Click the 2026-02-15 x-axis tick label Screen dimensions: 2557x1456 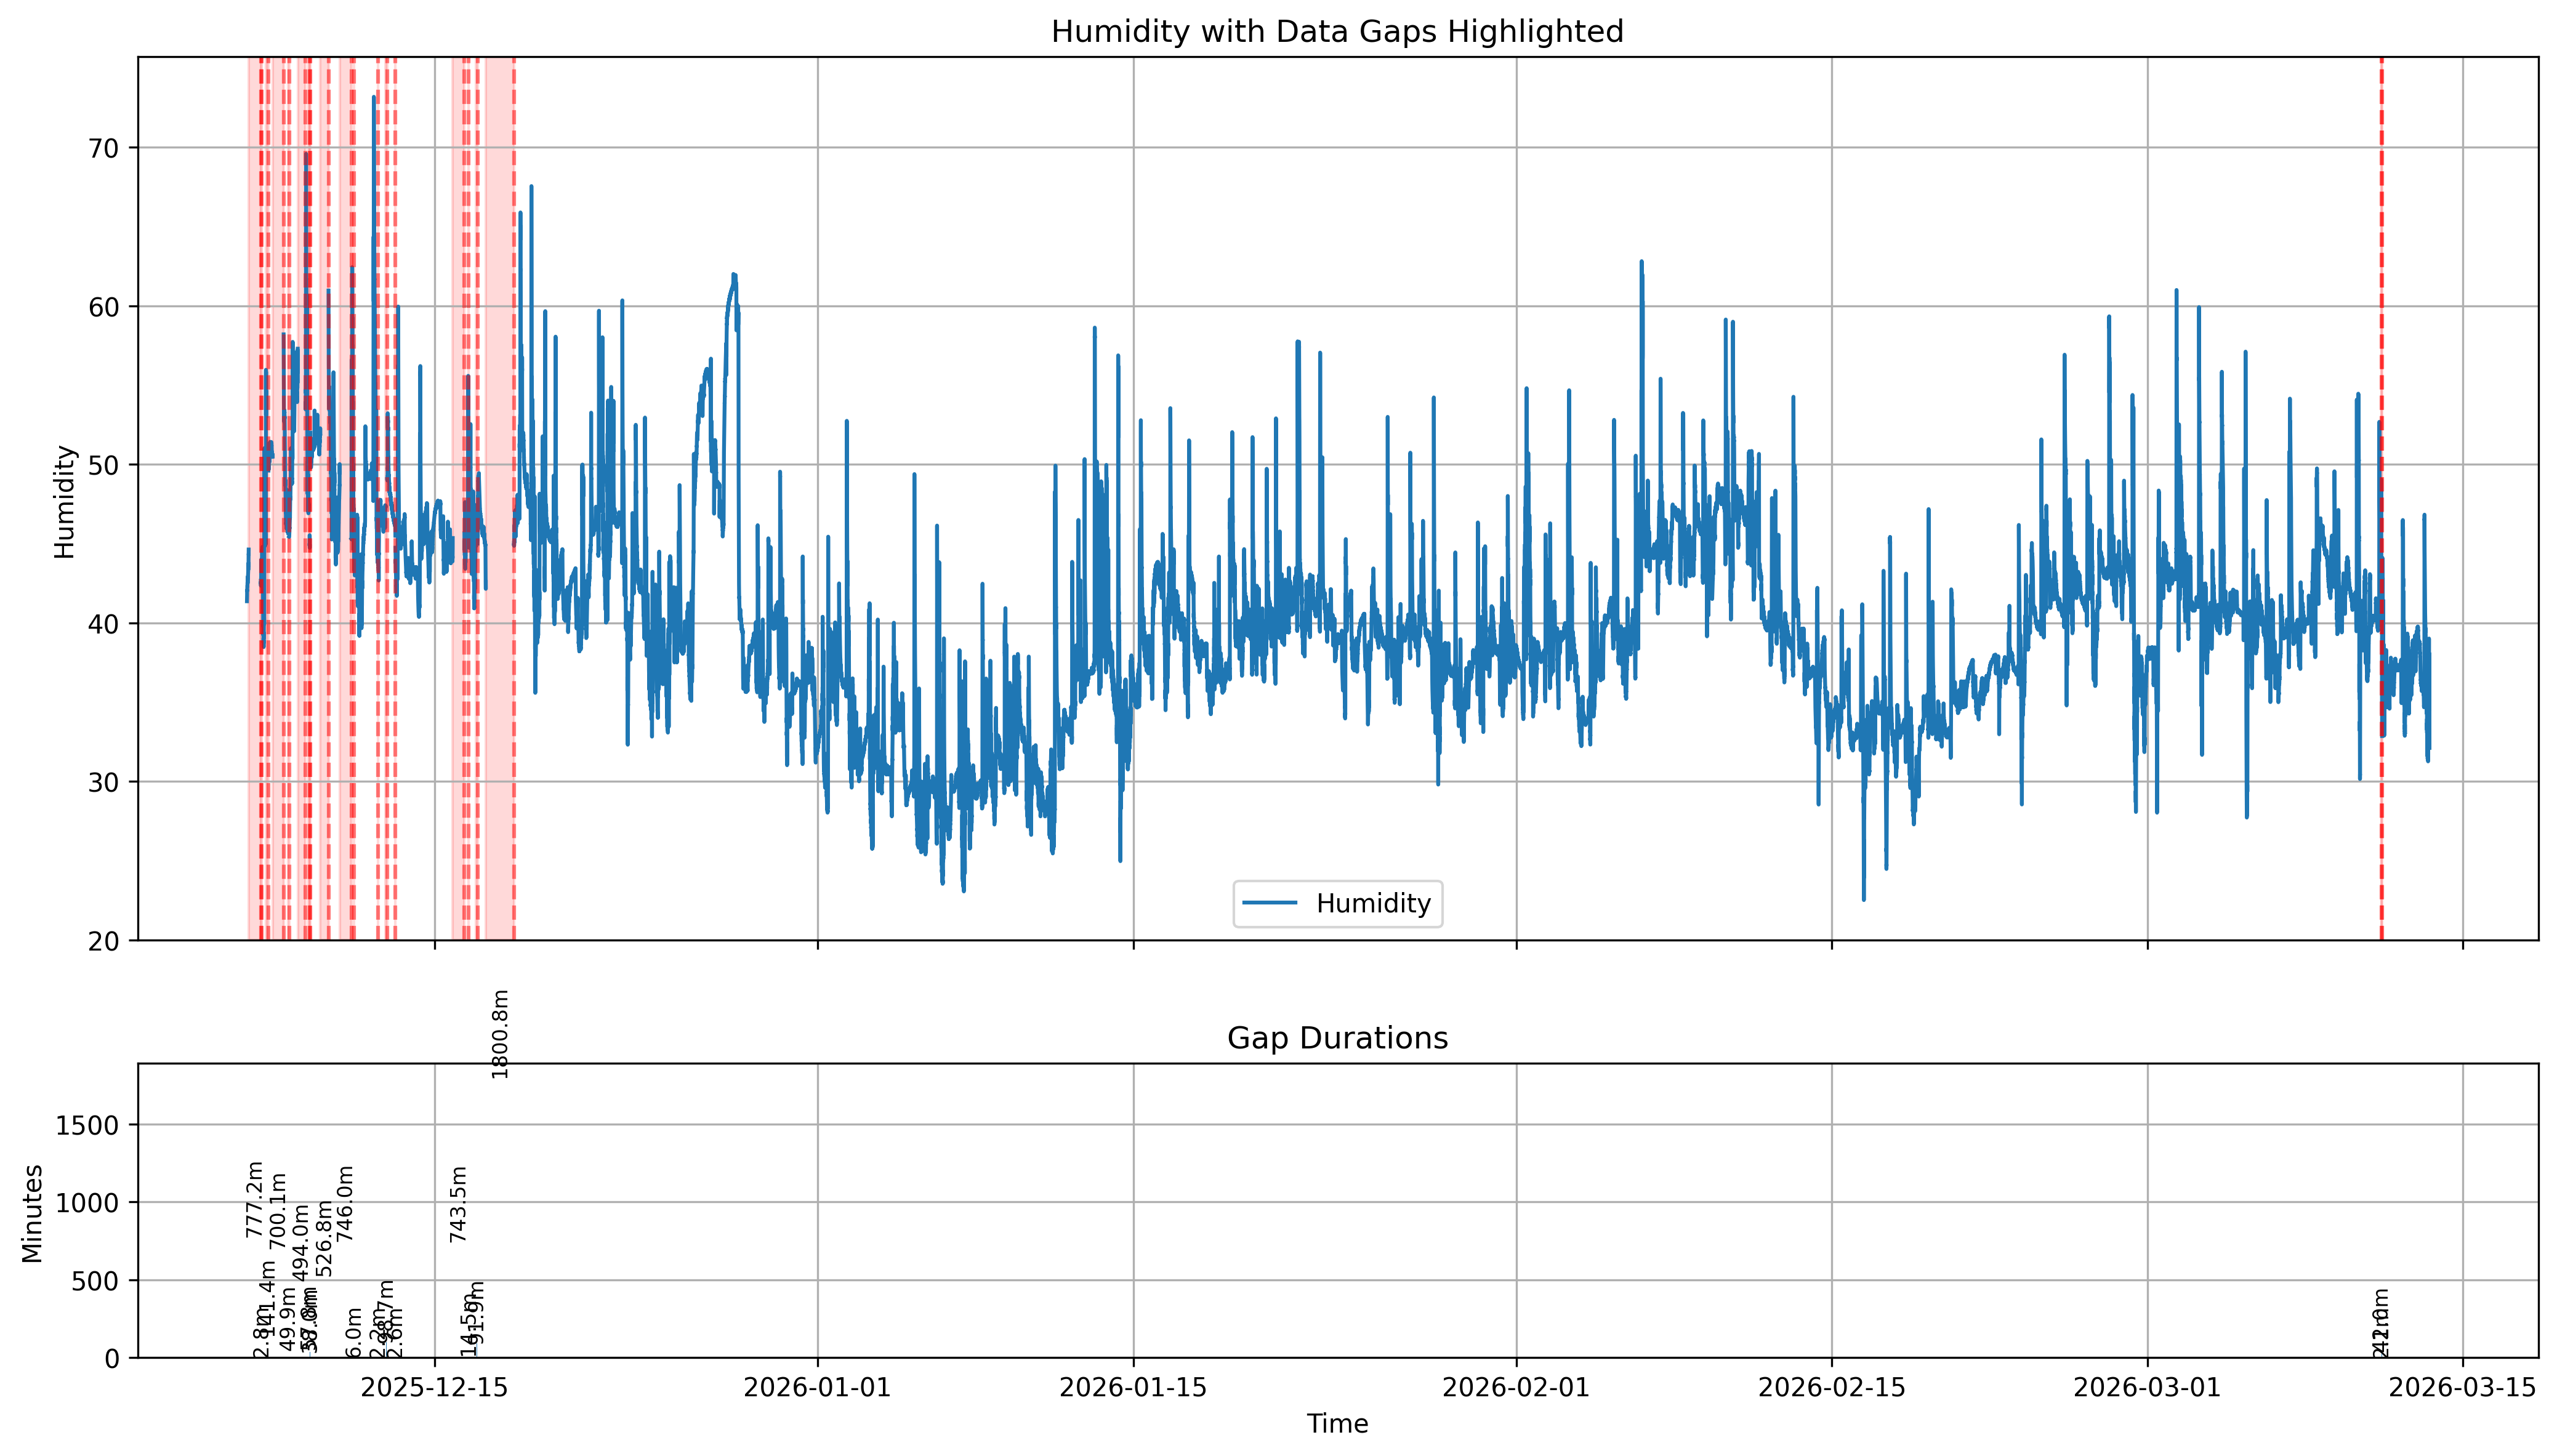coord(1831,1388)
